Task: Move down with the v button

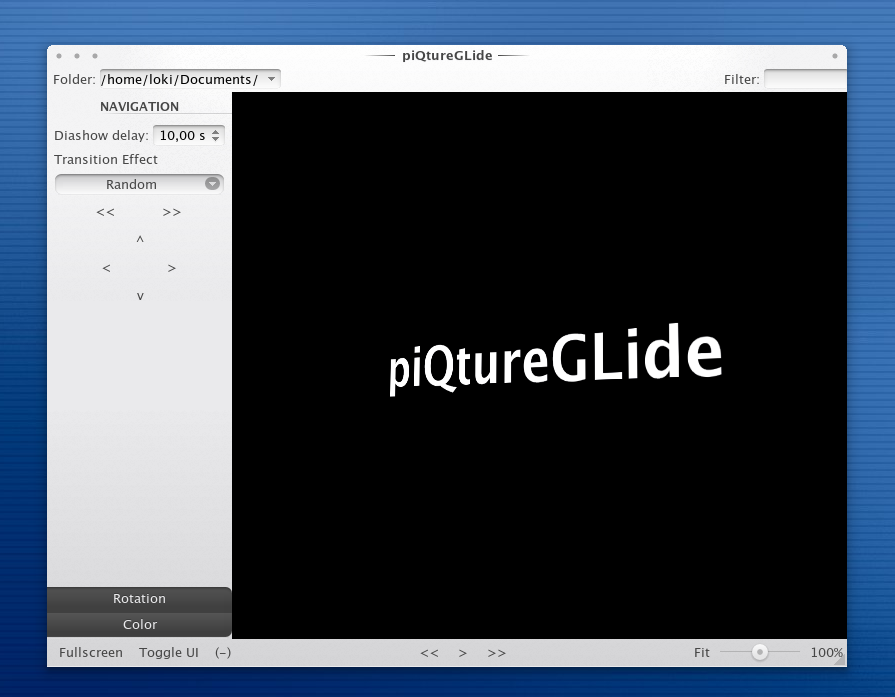Action: pos(140,296)
